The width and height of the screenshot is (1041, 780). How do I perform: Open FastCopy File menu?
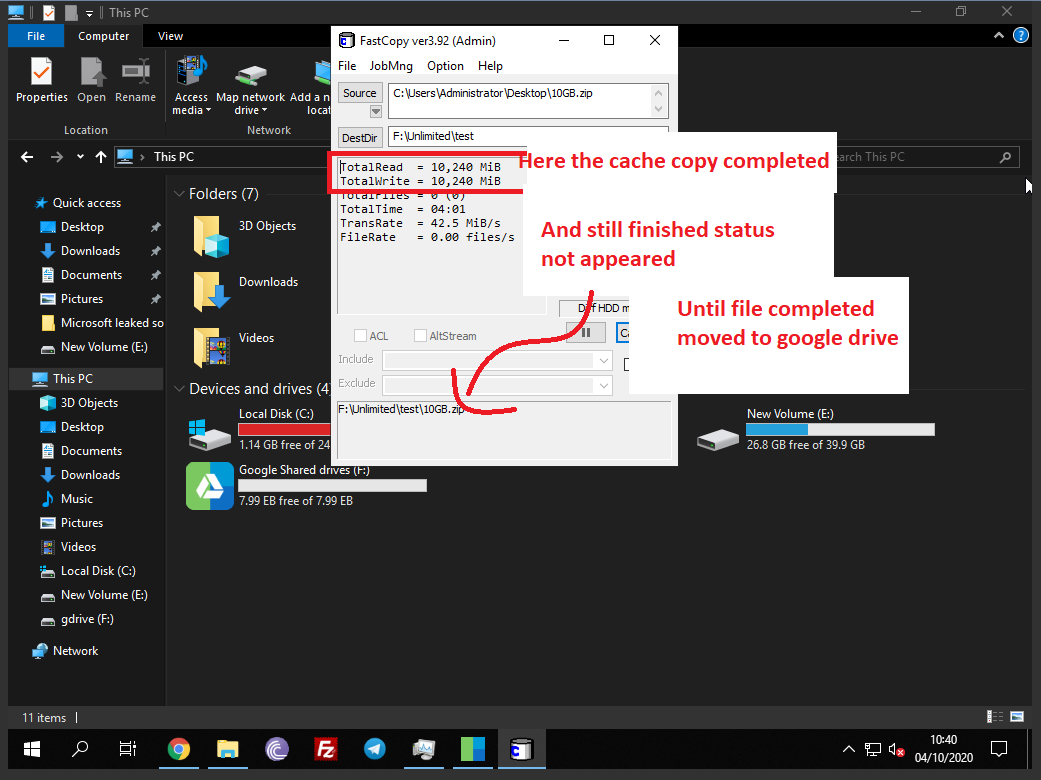coord(347,66)
